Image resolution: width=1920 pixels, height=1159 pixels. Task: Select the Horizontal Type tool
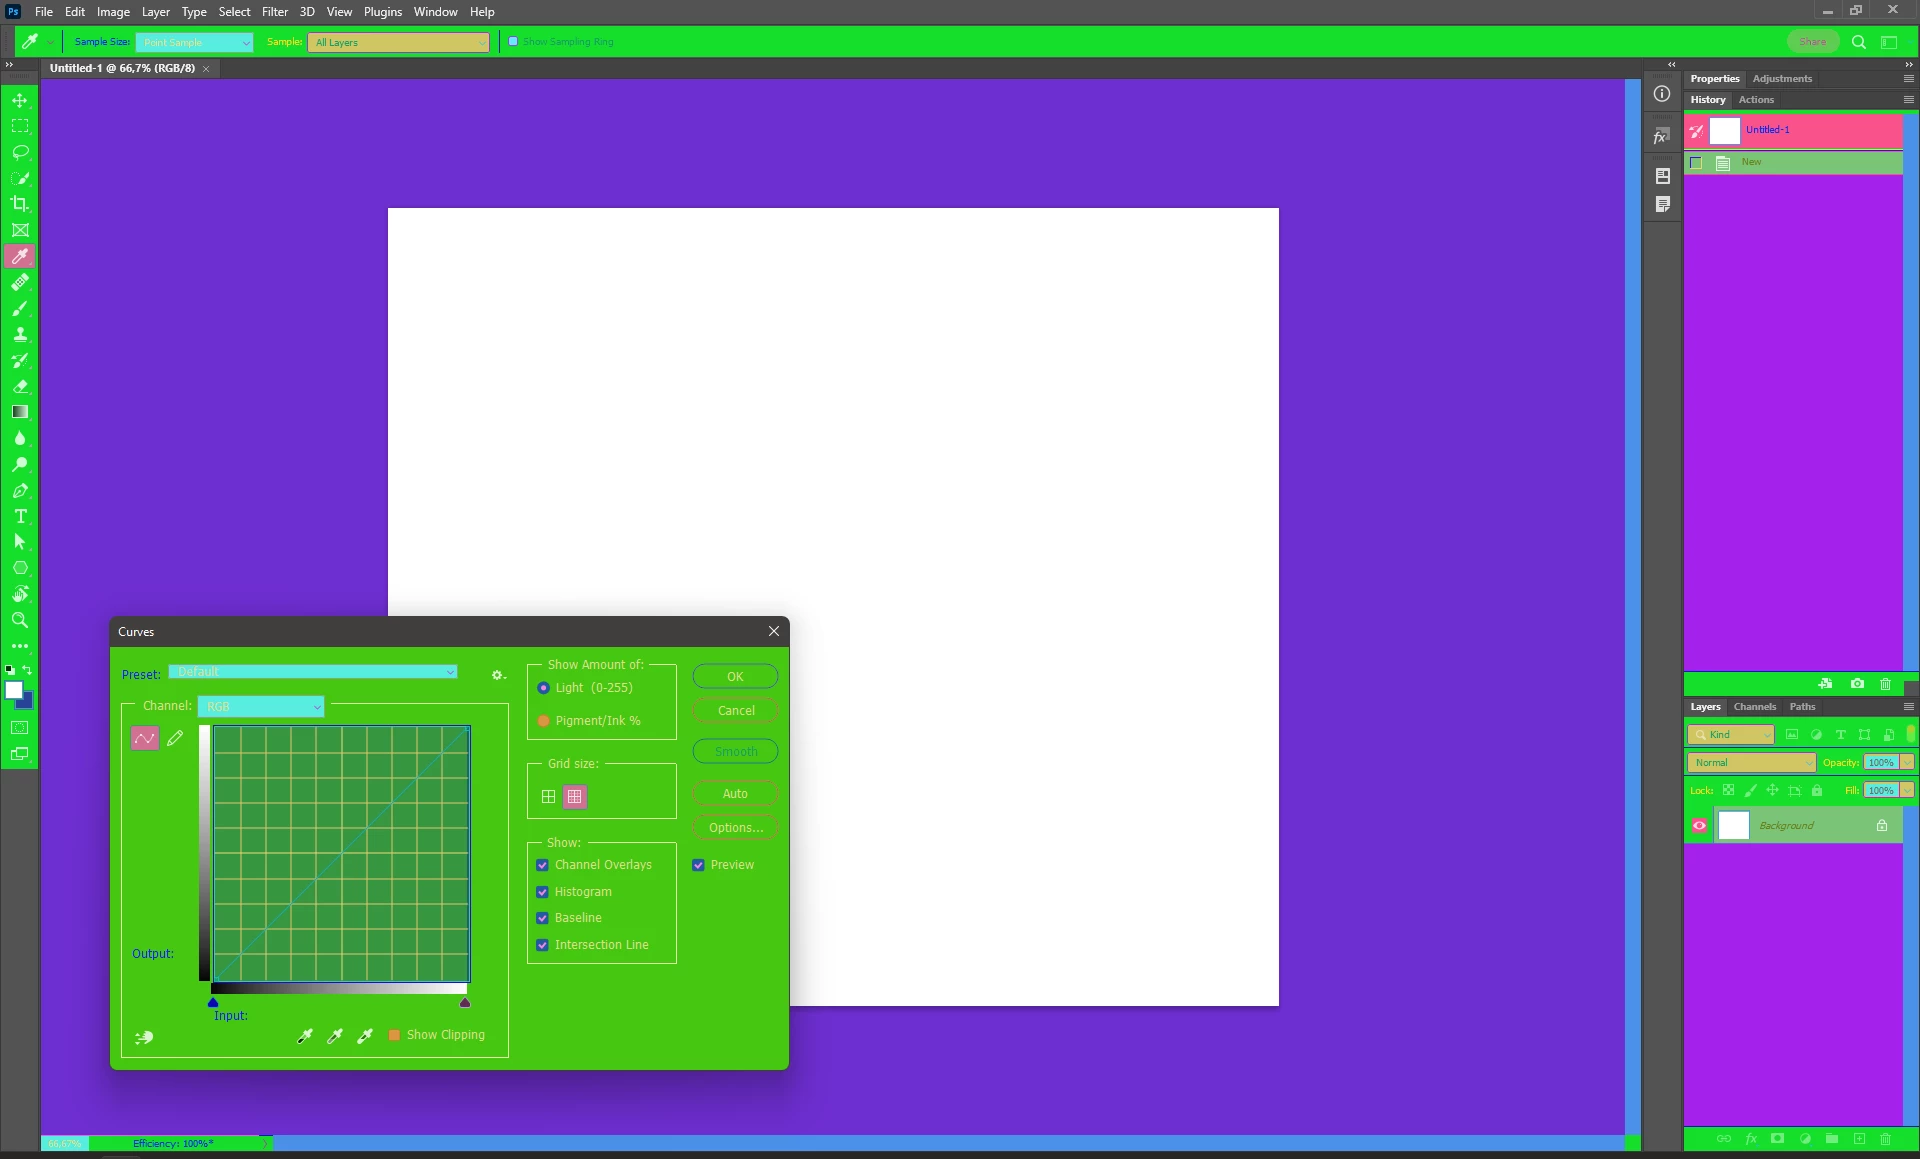pyautogui.click(x=20, y=517)
